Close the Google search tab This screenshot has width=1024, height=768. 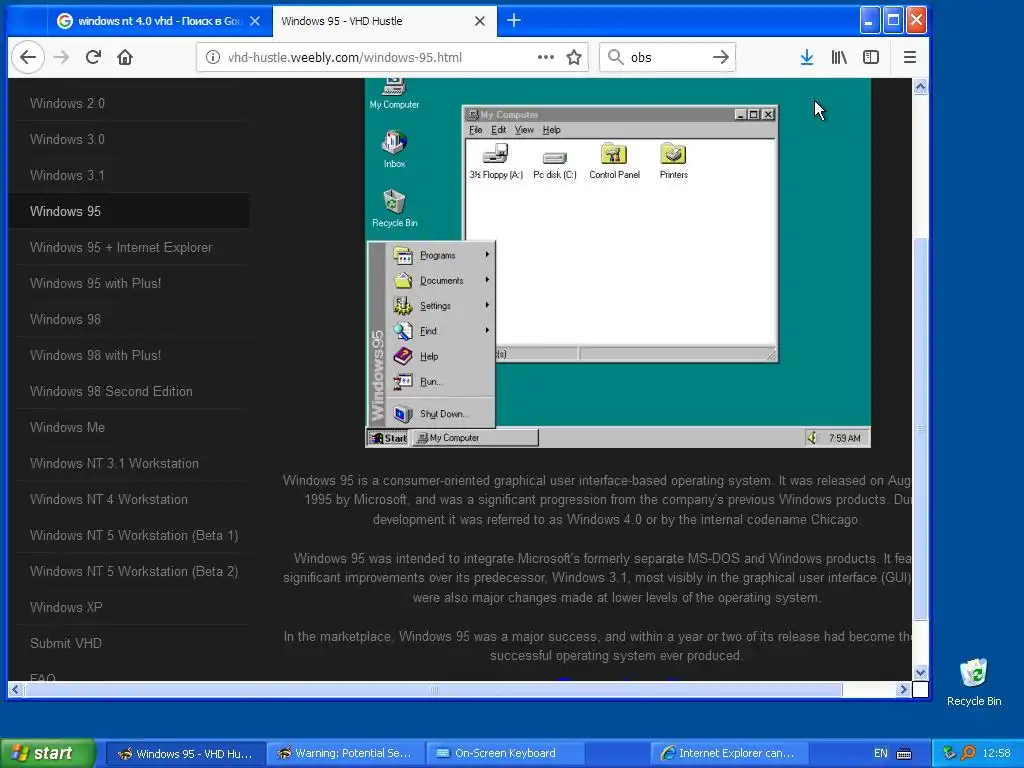[255, 21]
